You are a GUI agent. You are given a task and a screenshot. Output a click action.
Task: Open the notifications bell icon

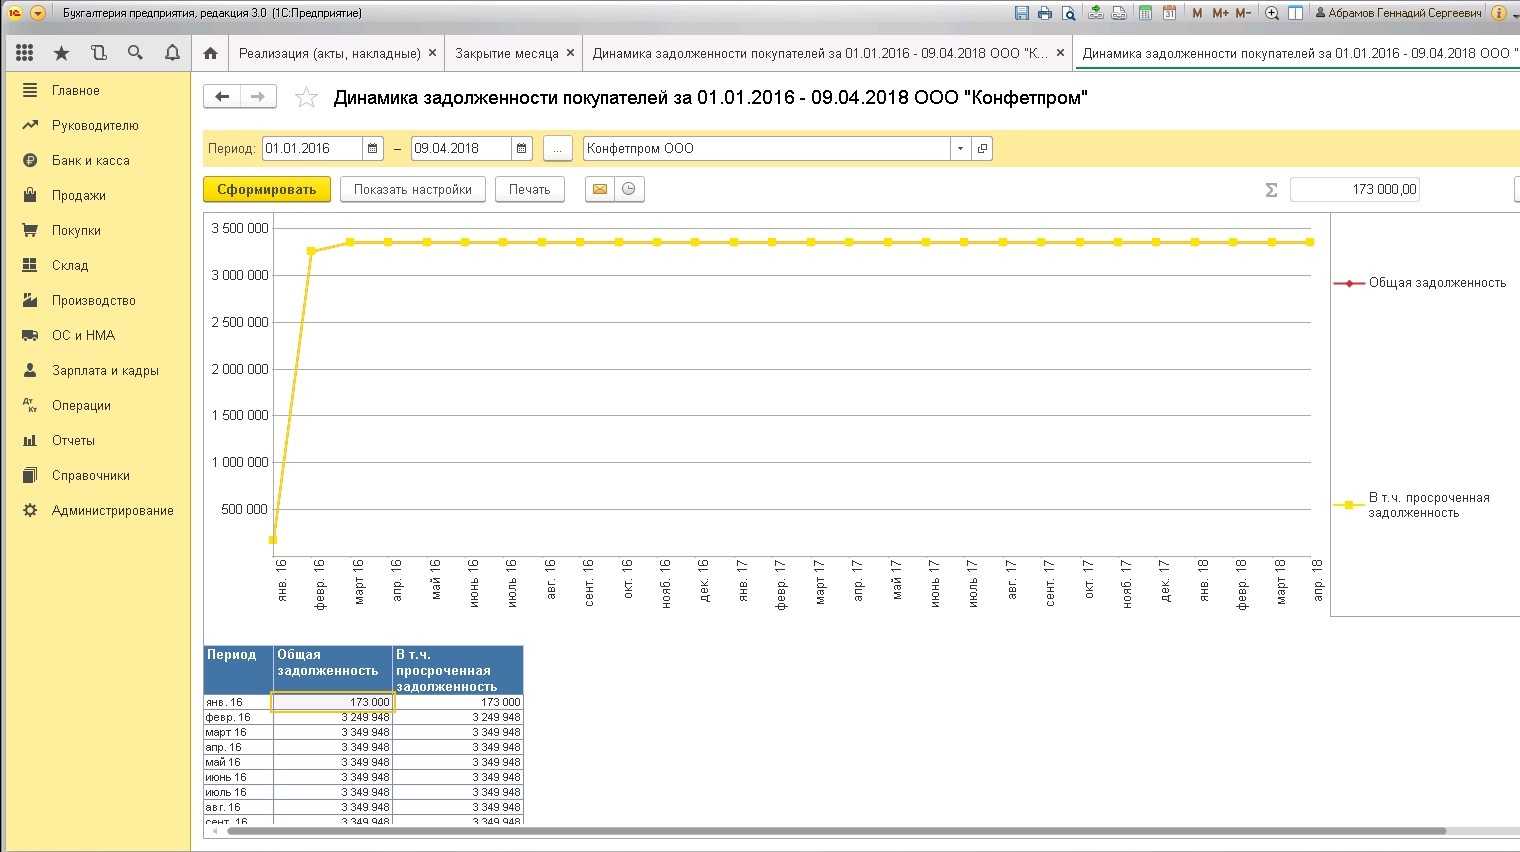[x=172, y=53]
